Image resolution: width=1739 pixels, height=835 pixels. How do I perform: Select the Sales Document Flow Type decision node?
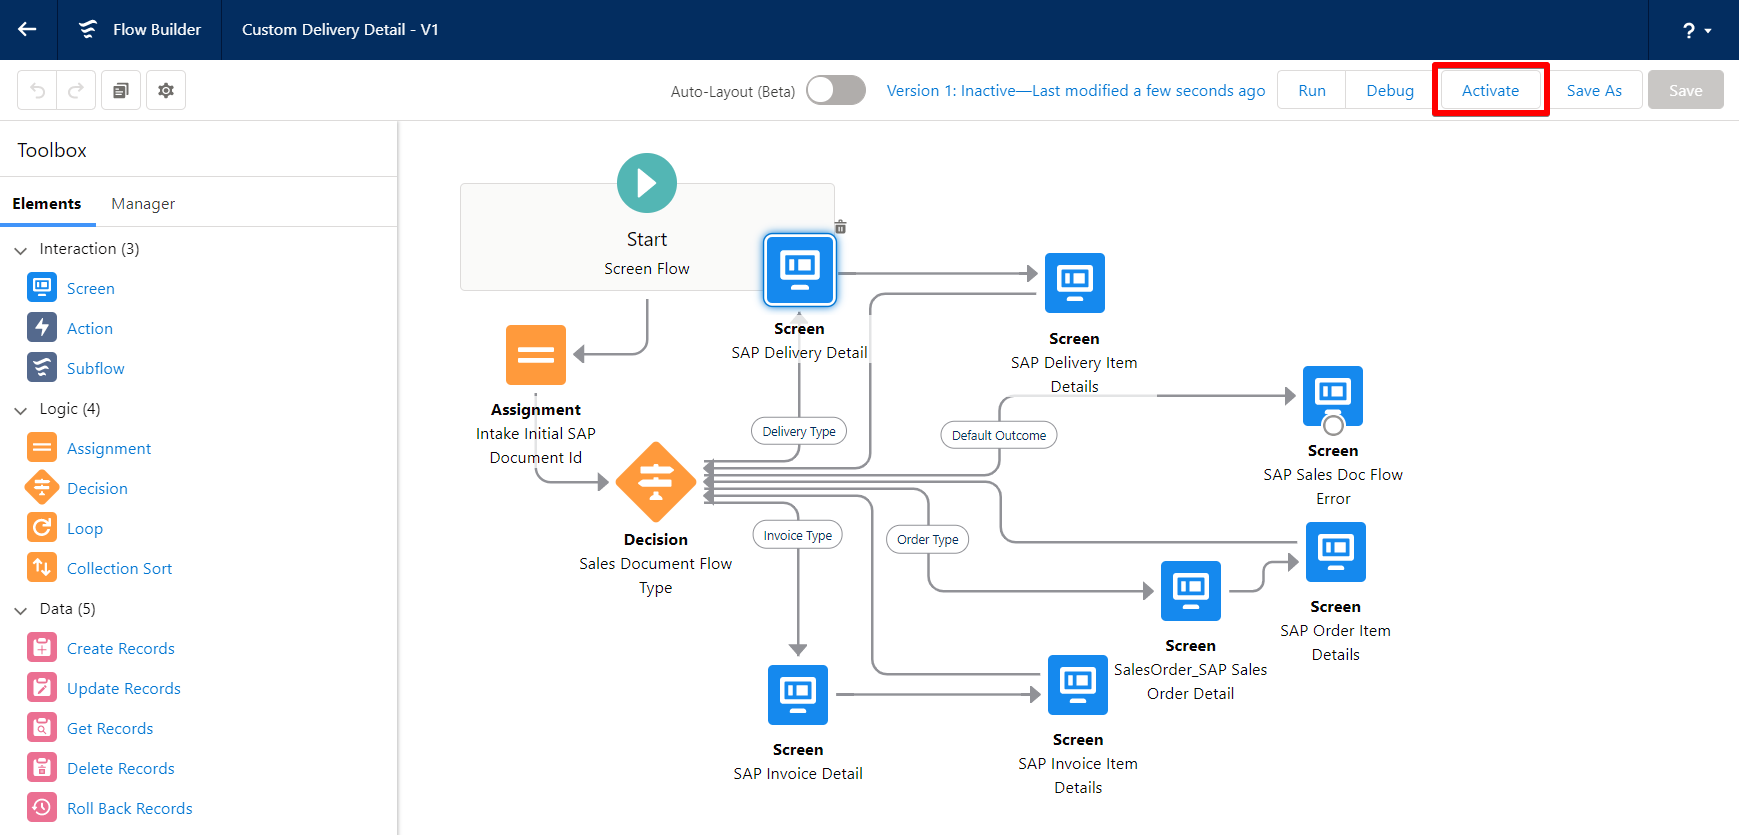coord(656,482)
